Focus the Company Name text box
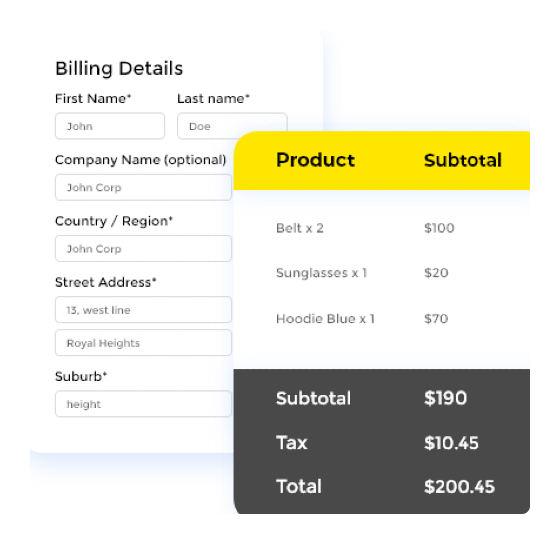 pos(143,188)
